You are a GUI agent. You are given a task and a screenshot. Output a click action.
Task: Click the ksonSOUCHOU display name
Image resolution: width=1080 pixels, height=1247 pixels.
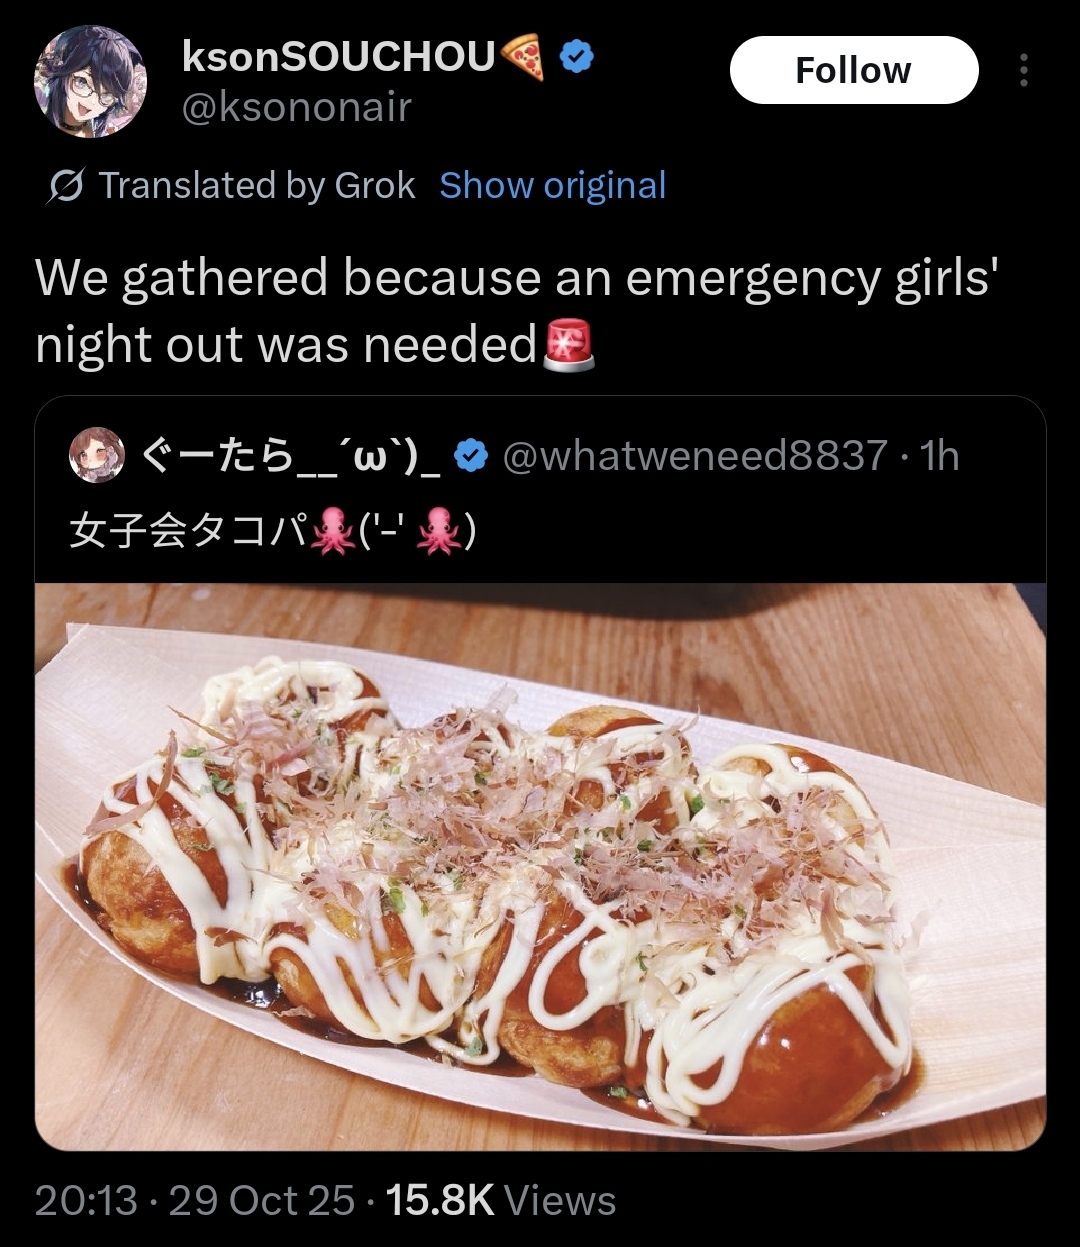pos(339,58)
